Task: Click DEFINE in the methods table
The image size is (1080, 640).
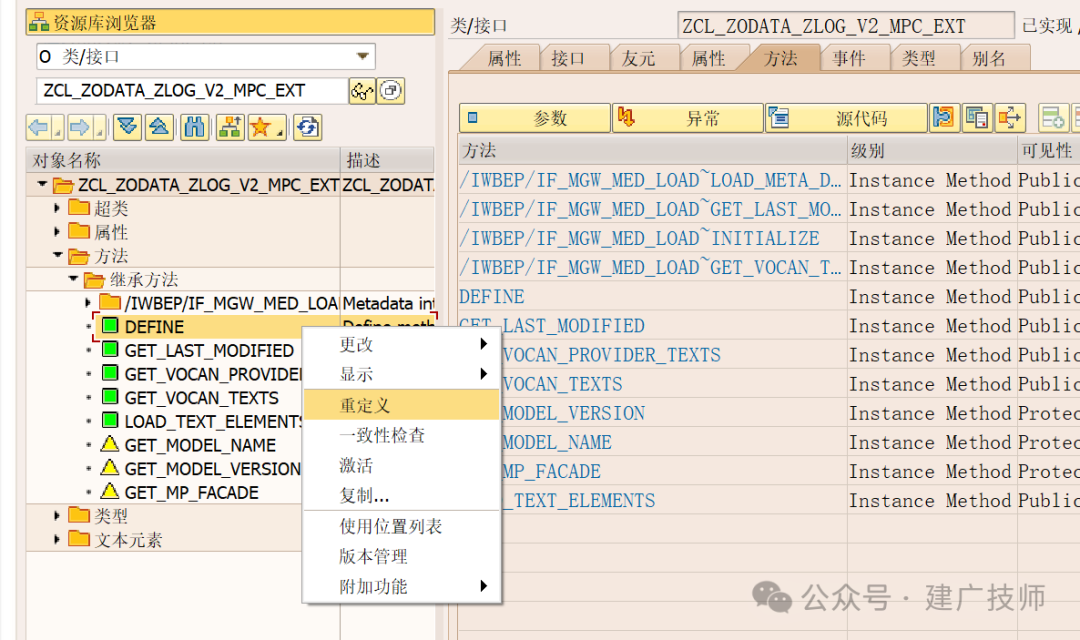Action: (492, 296)
